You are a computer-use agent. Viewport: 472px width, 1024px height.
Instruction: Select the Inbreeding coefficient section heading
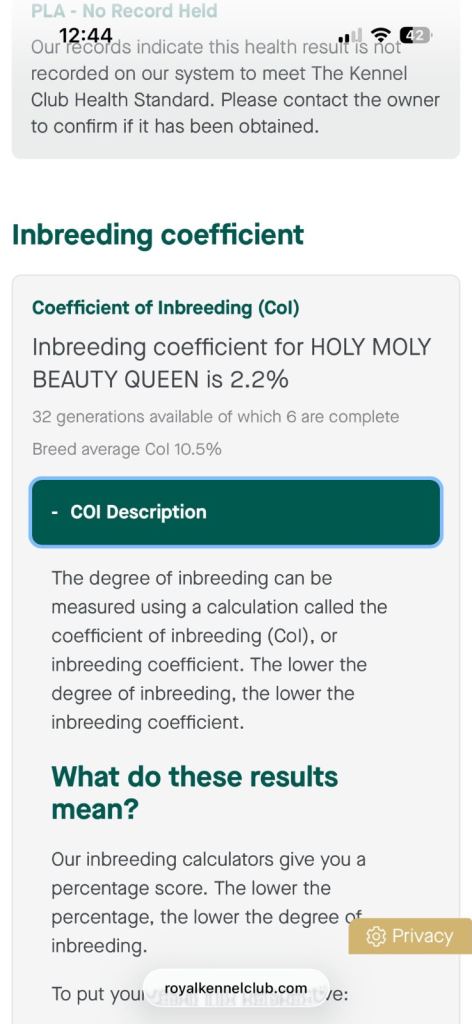pos(158,234)
